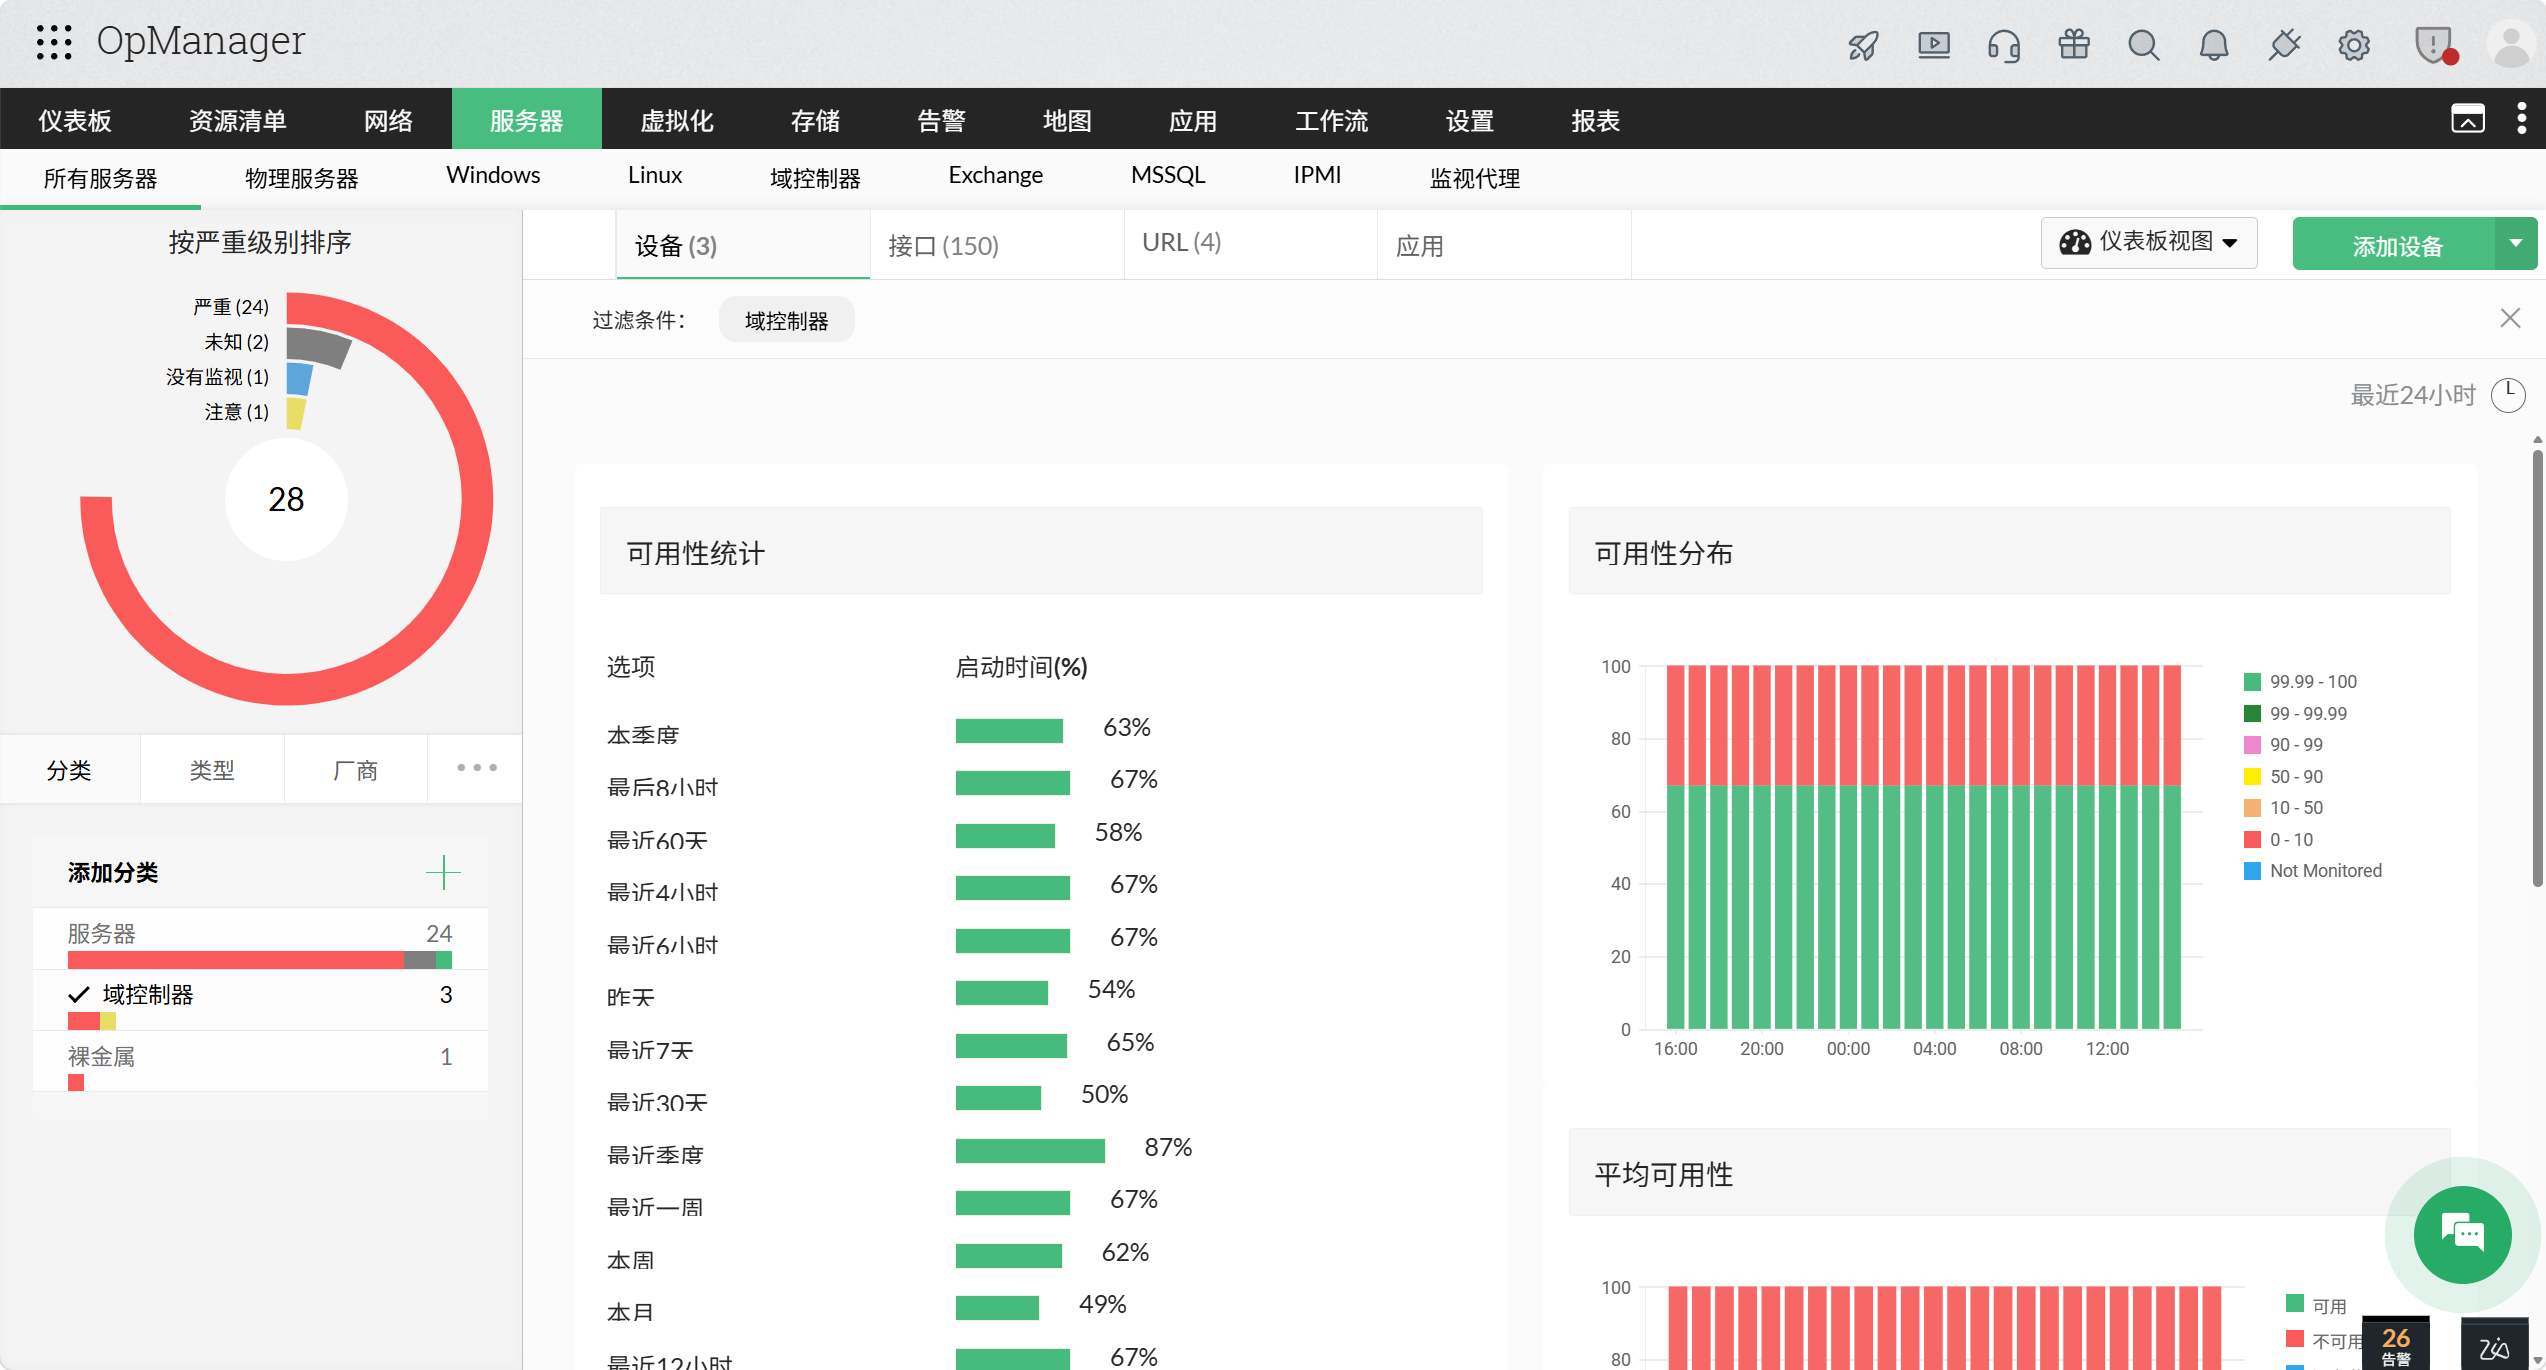
Task: Click the plus to add category
Action: pyautogui.click(x=443, y=872)
